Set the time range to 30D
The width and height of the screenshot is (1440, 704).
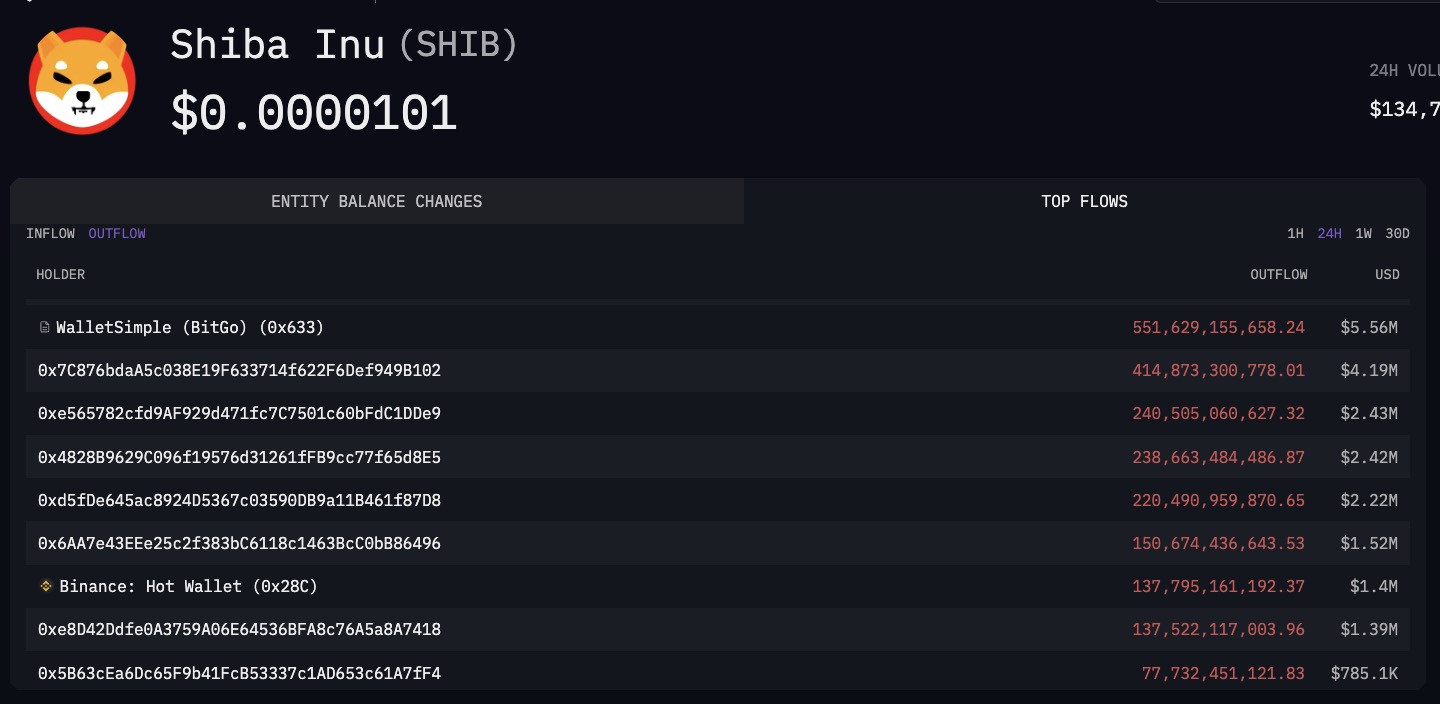point(1397,233)
